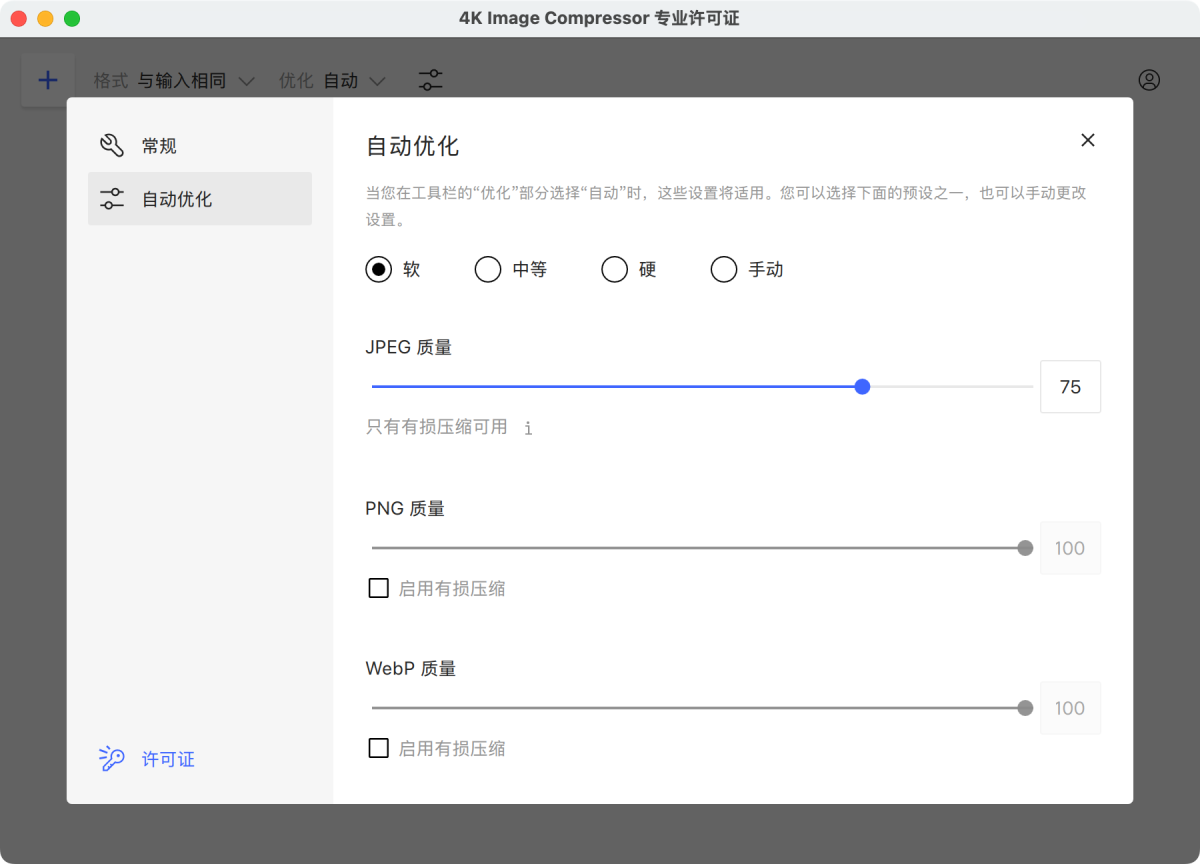Open the settings sliders icon in toolbar

pos(430,80)
